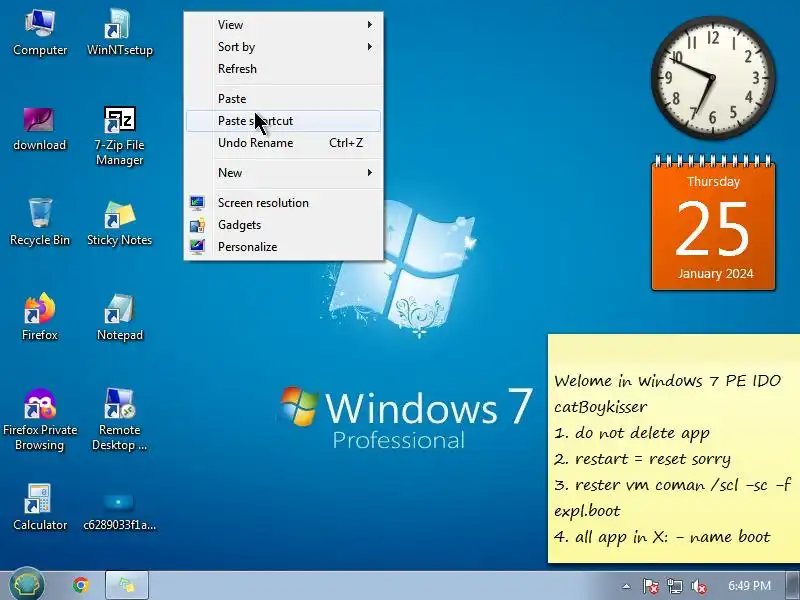Open Gadgets from the context menu
Image resolution: width=800 pixels, height=600 pixels.
(x=284, y=224)
